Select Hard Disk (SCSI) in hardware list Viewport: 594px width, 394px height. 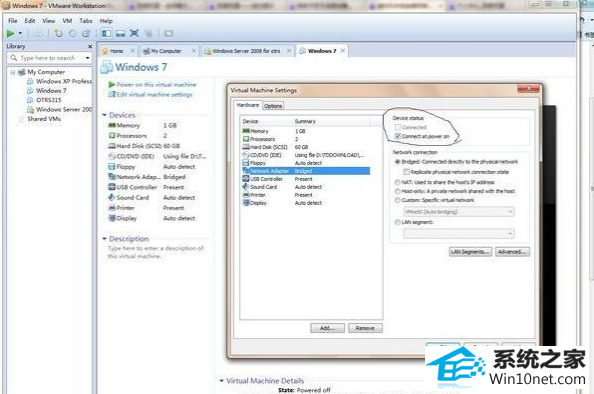click(306, 147)
